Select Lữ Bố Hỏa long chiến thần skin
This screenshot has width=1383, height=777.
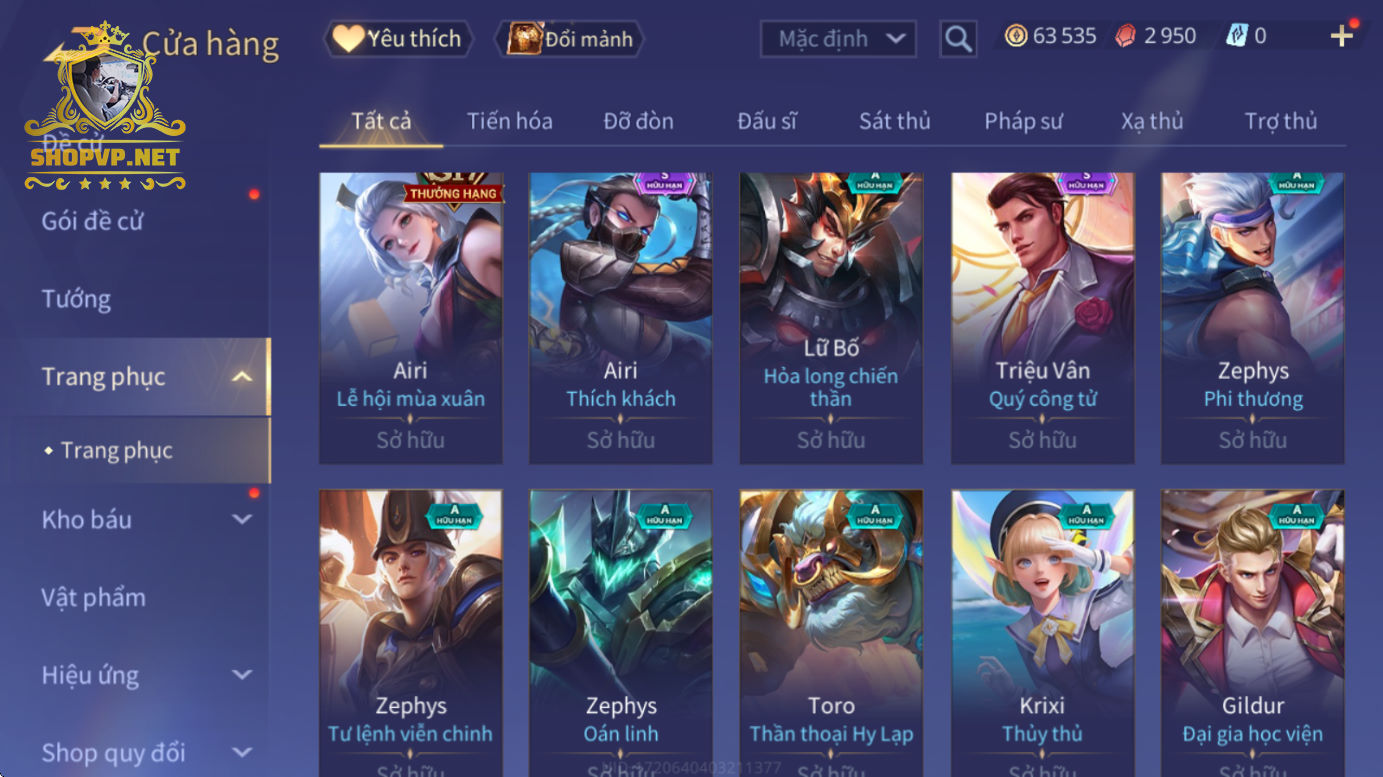pos(831,318)
